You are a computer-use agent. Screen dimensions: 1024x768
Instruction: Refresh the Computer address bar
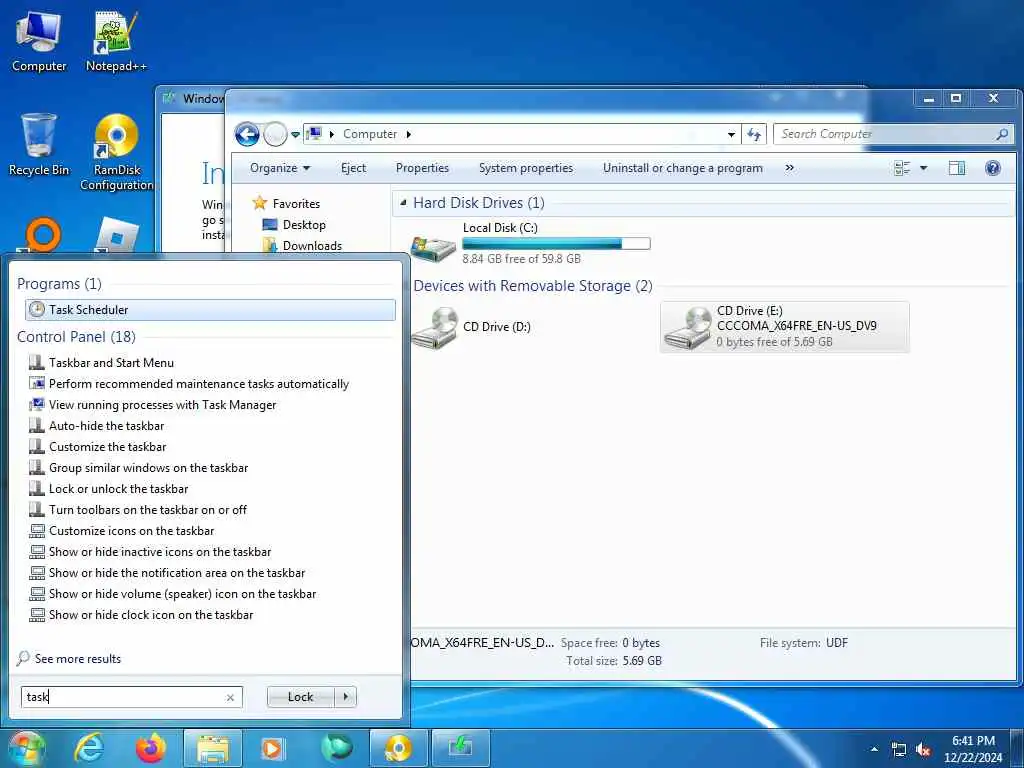(754, 135)
